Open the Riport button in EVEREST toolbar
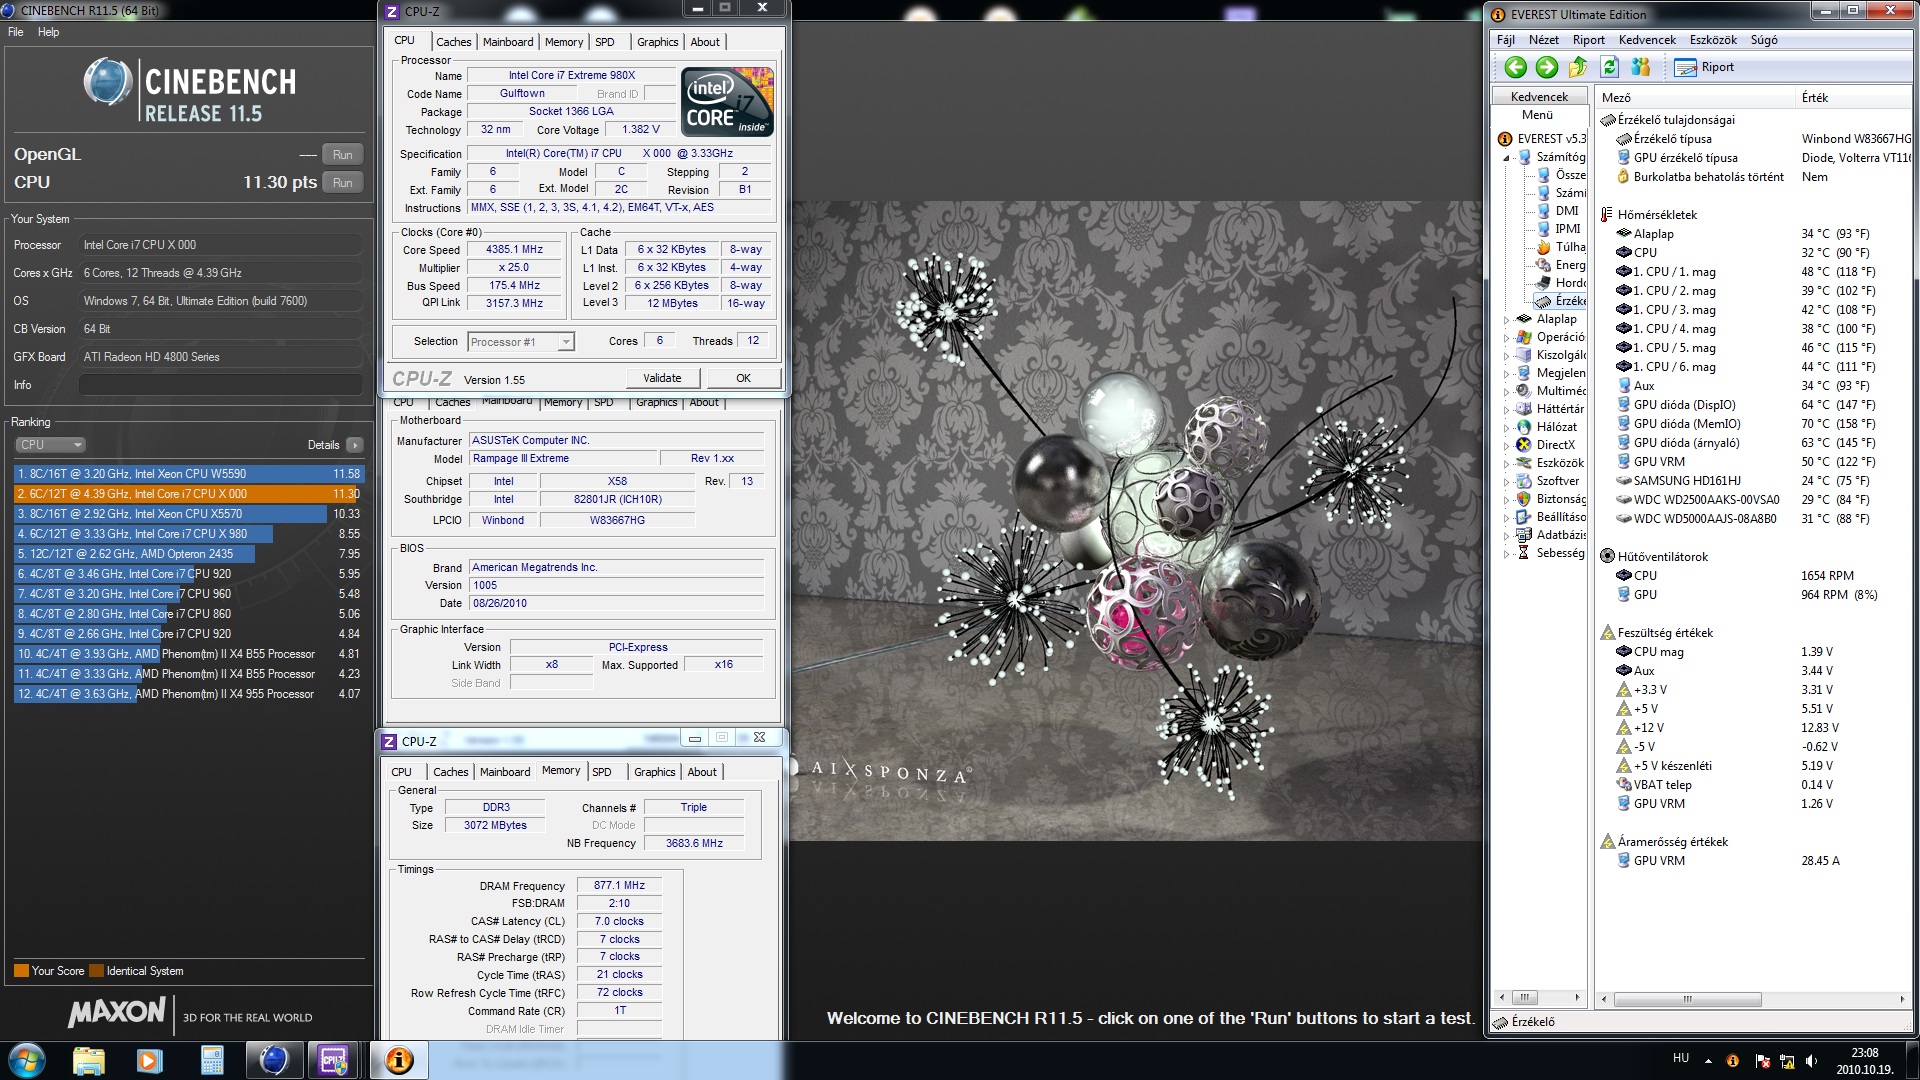This screenshot has height=1080, width=1920. [1705, 67]
